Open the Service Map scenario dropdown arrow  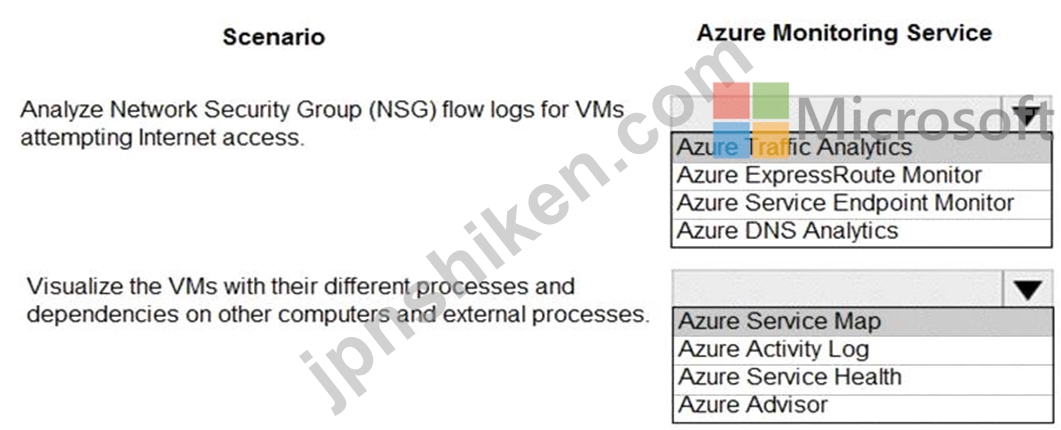[x=1028, y=289]
